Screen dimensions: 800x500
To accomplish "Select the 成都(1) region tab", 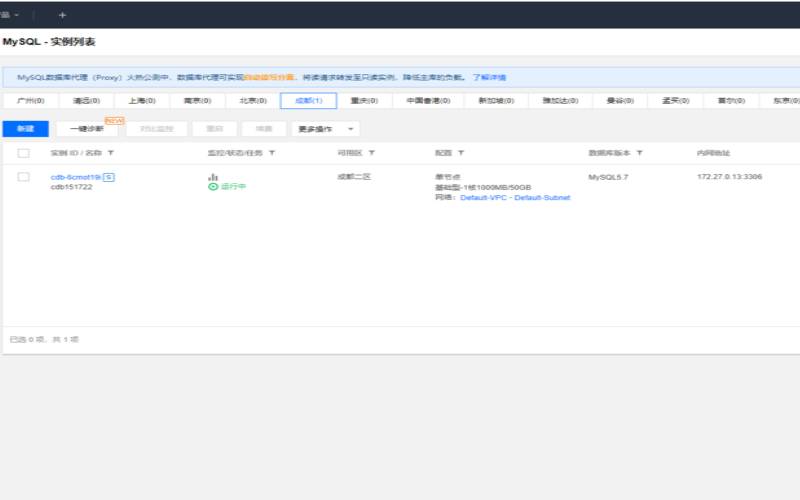I will pos(309,101).
